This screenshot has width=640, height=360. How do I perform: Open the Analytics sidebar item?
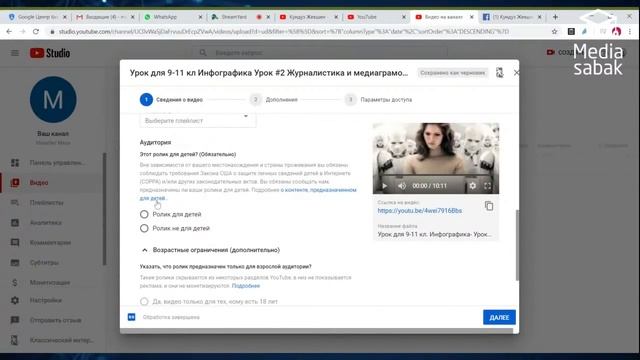click(46, 222)
